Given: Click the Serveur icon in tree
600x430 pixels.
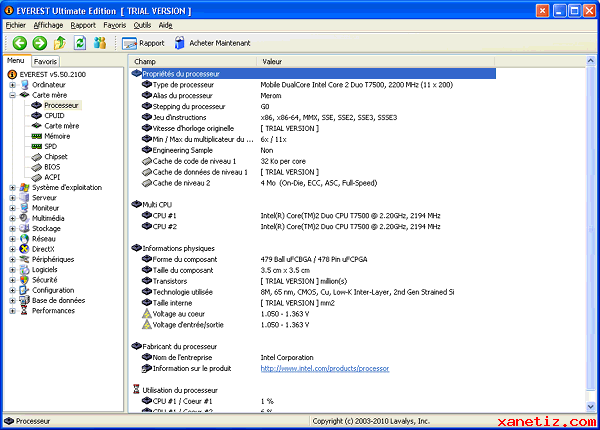Looking at the screenshot, I should pyautogui.click(x=24, y=198).
